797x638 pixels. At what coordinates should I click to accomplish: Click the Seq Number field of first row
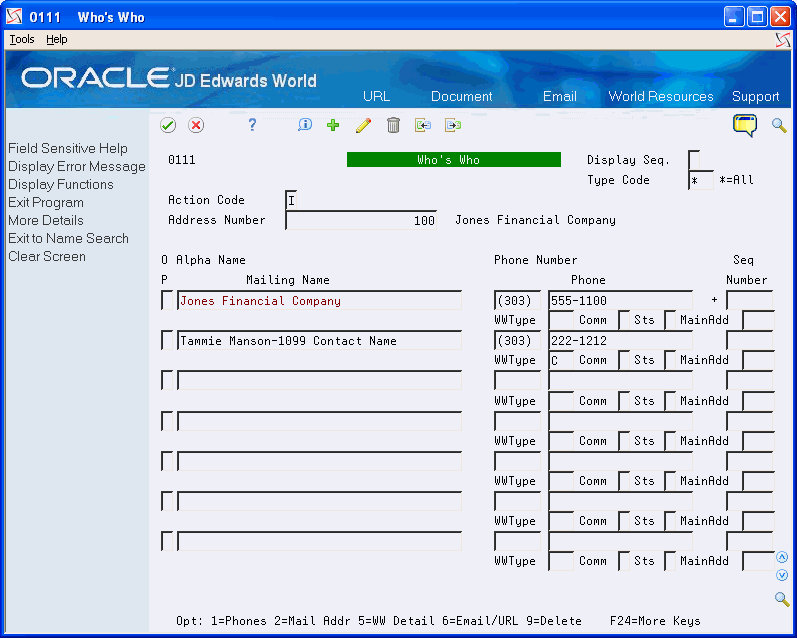750,300
